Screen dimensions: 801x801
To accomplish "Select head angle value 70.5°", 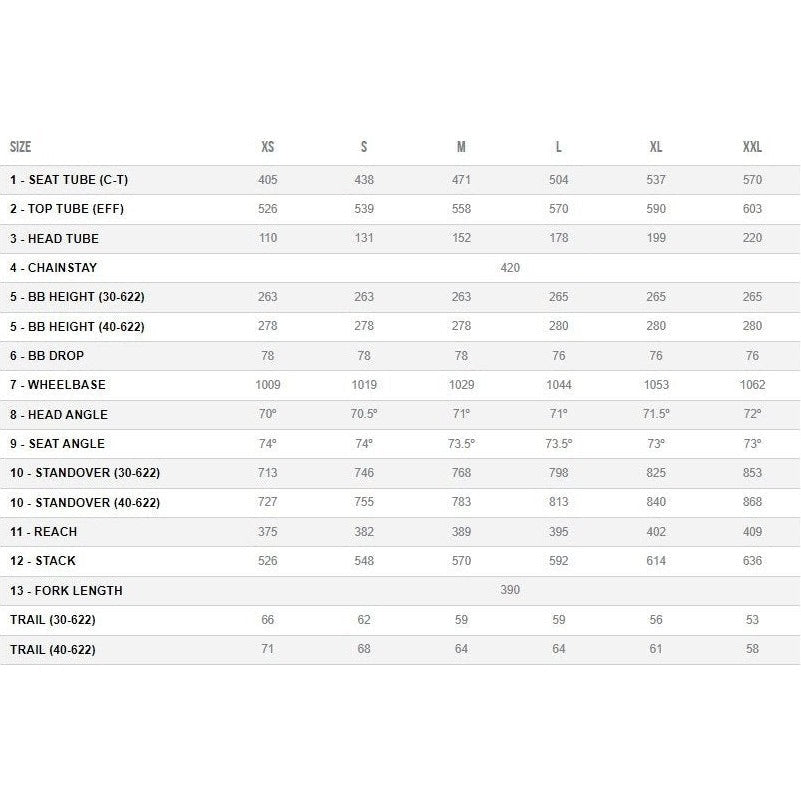I will tap(364, 414).
